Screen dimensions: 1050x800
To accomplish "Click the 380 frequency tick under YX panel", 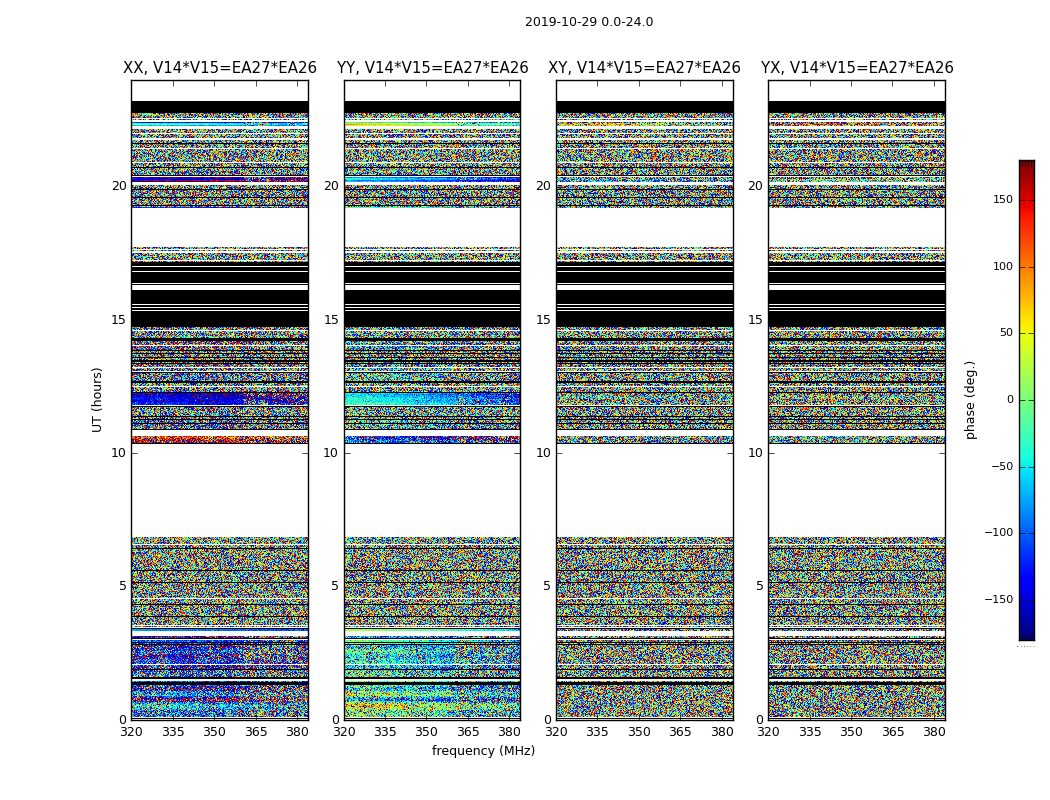I will click(934, 732).
